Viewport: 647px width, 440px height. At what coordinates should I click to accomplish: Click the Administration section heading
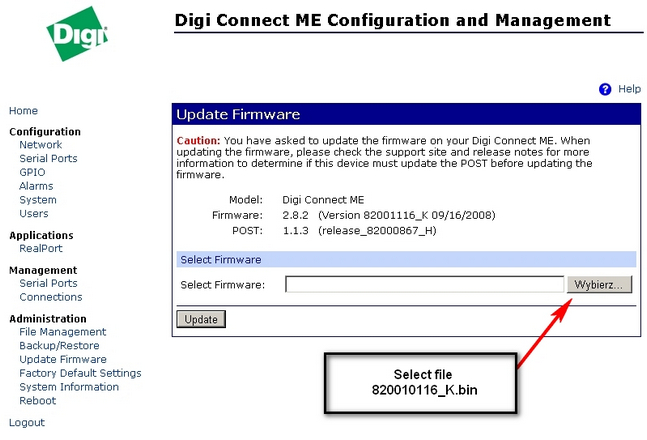click(x=47, y=319)
